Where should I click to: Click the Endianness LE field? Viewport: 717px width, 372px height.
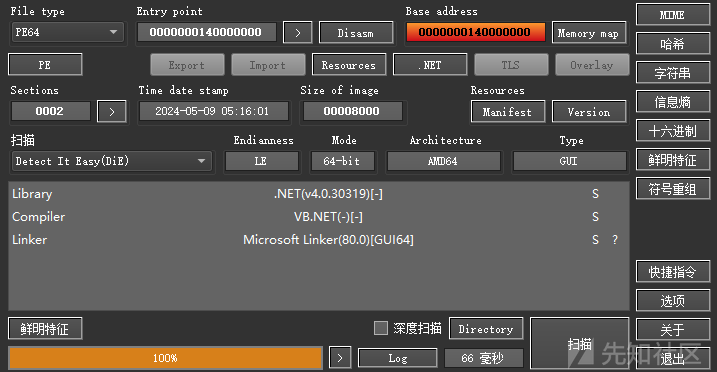(262, 161)
